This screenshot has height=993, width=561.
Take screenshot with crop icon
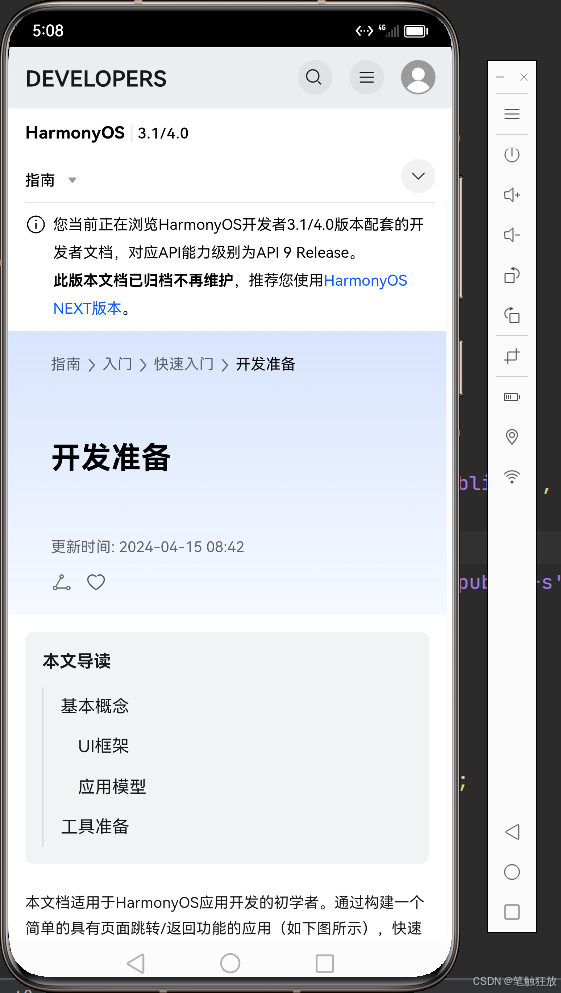point(512,356)
